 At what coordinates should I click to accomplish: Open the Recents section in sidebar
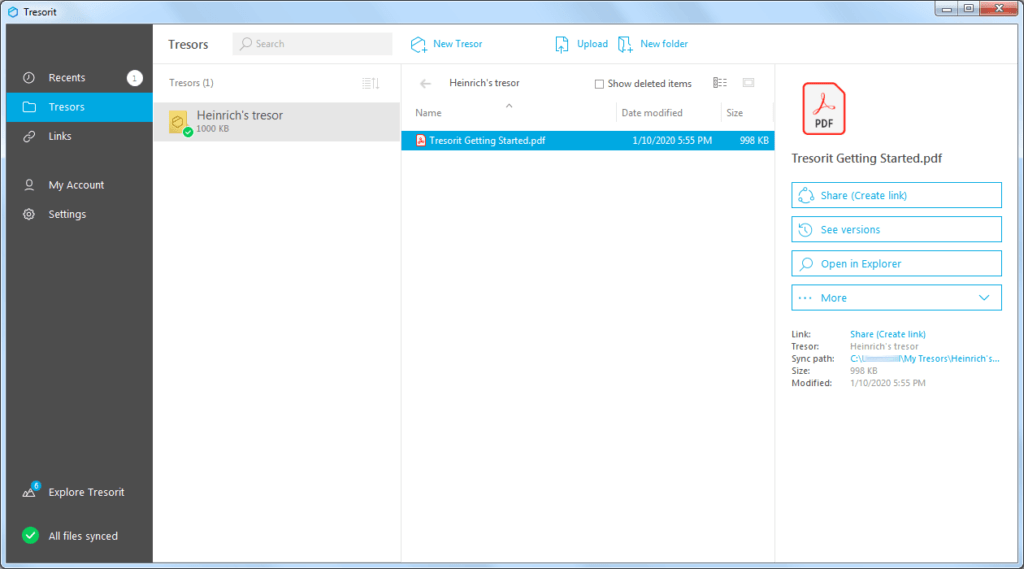pyautogui.click(x=79, y=78)
